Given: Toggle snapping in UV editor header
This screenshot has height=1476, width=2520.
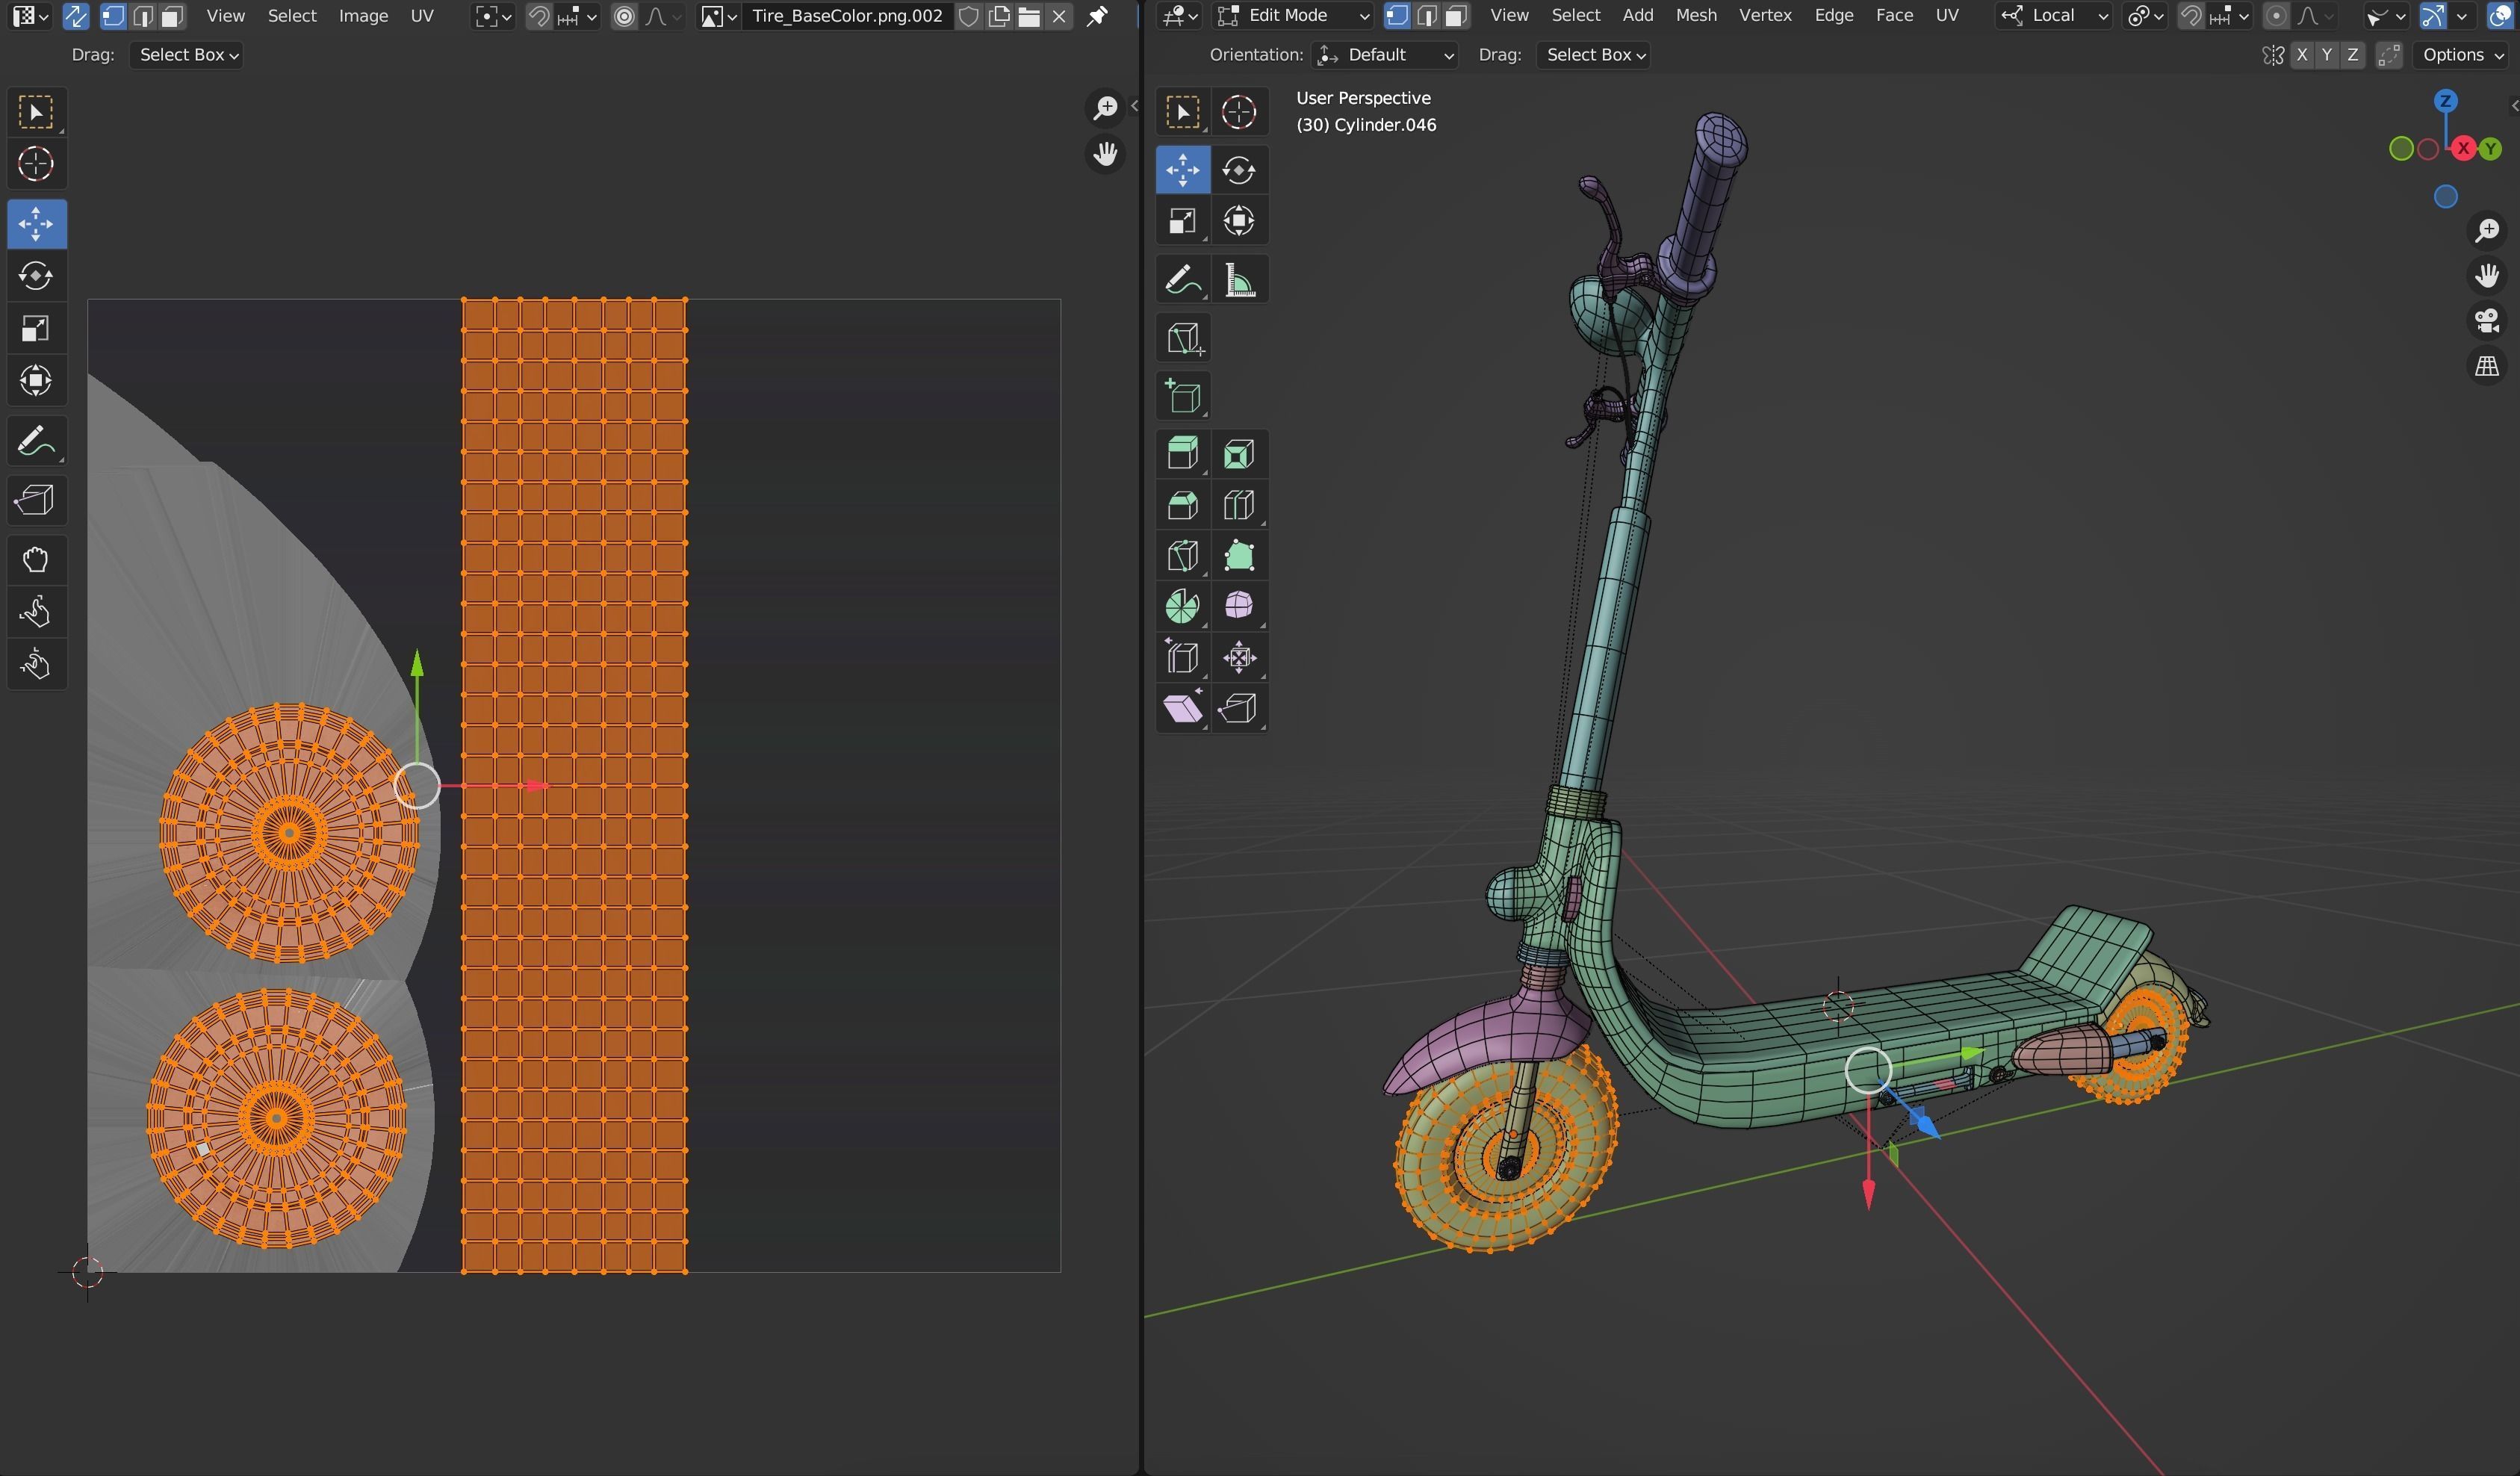Looking at the screenshot, I should pyautogui.click(x=538, y=16).
